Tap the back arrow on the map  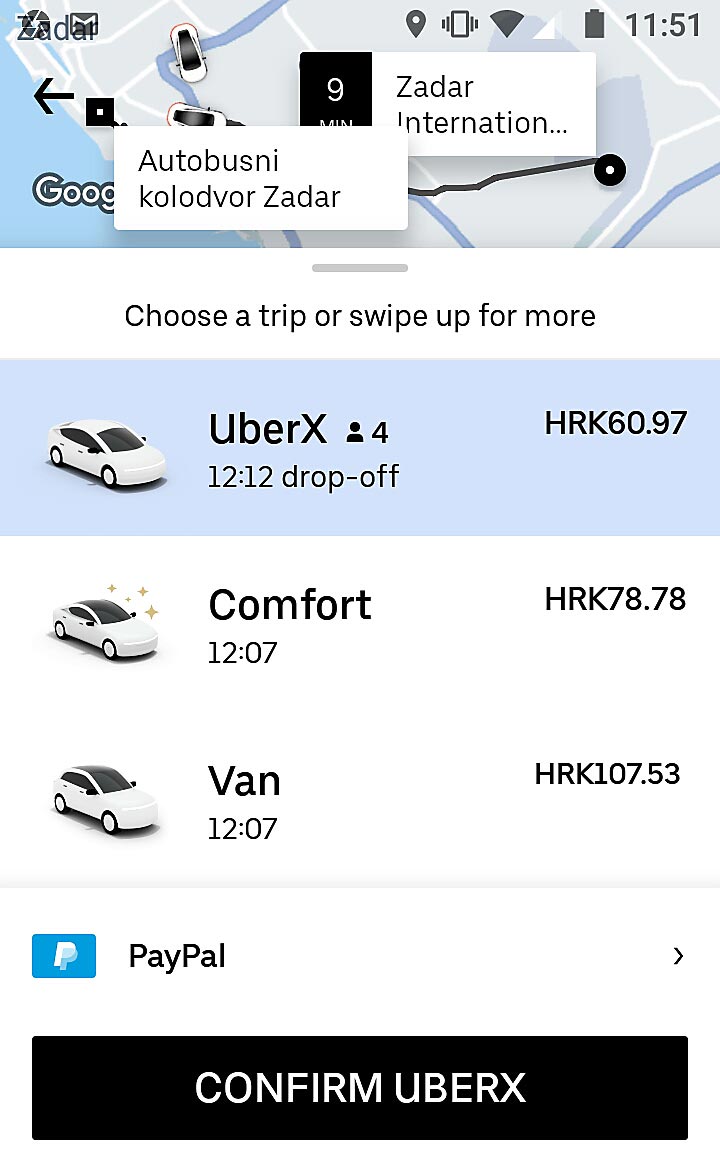tap(54, 97)
